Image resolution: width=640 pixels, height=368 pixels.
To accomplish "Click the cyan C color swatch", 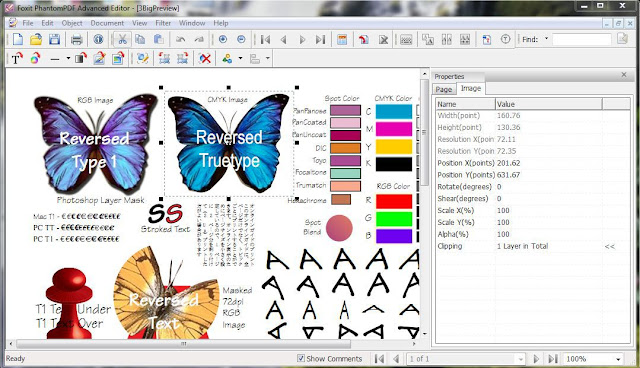I will point(393,111).
